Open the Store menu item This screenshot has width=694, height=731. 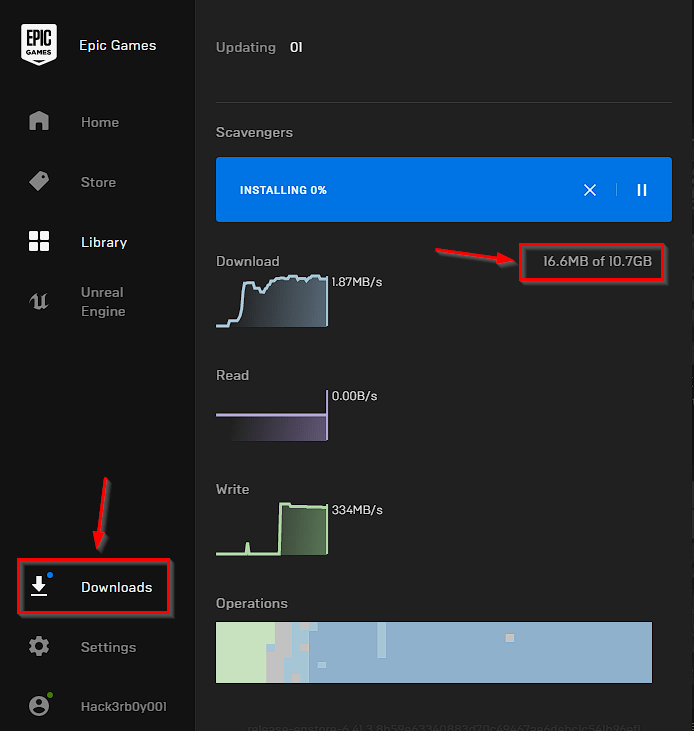(x=98, y=182)
